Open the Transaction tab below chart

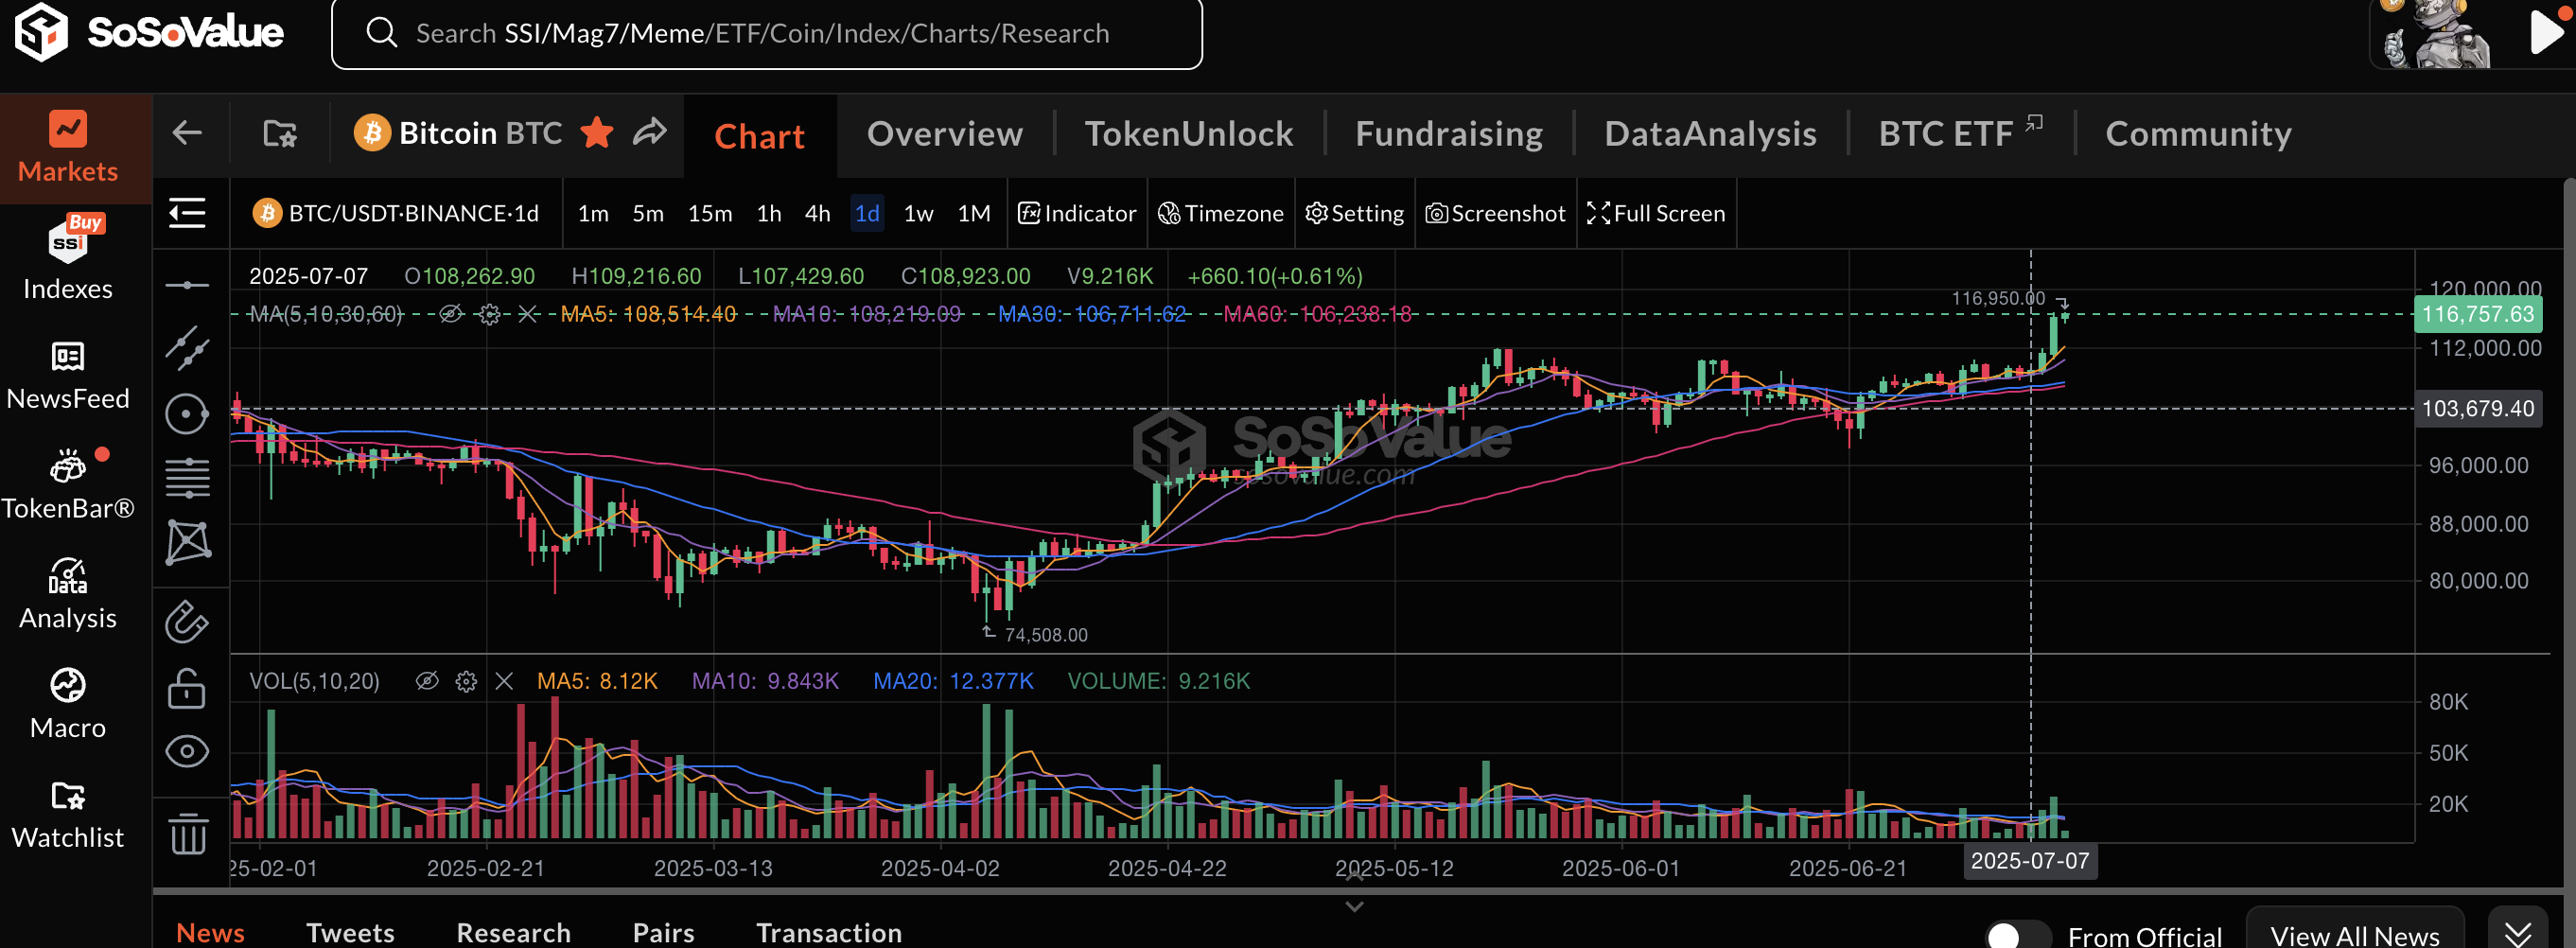tap(828, 932)
